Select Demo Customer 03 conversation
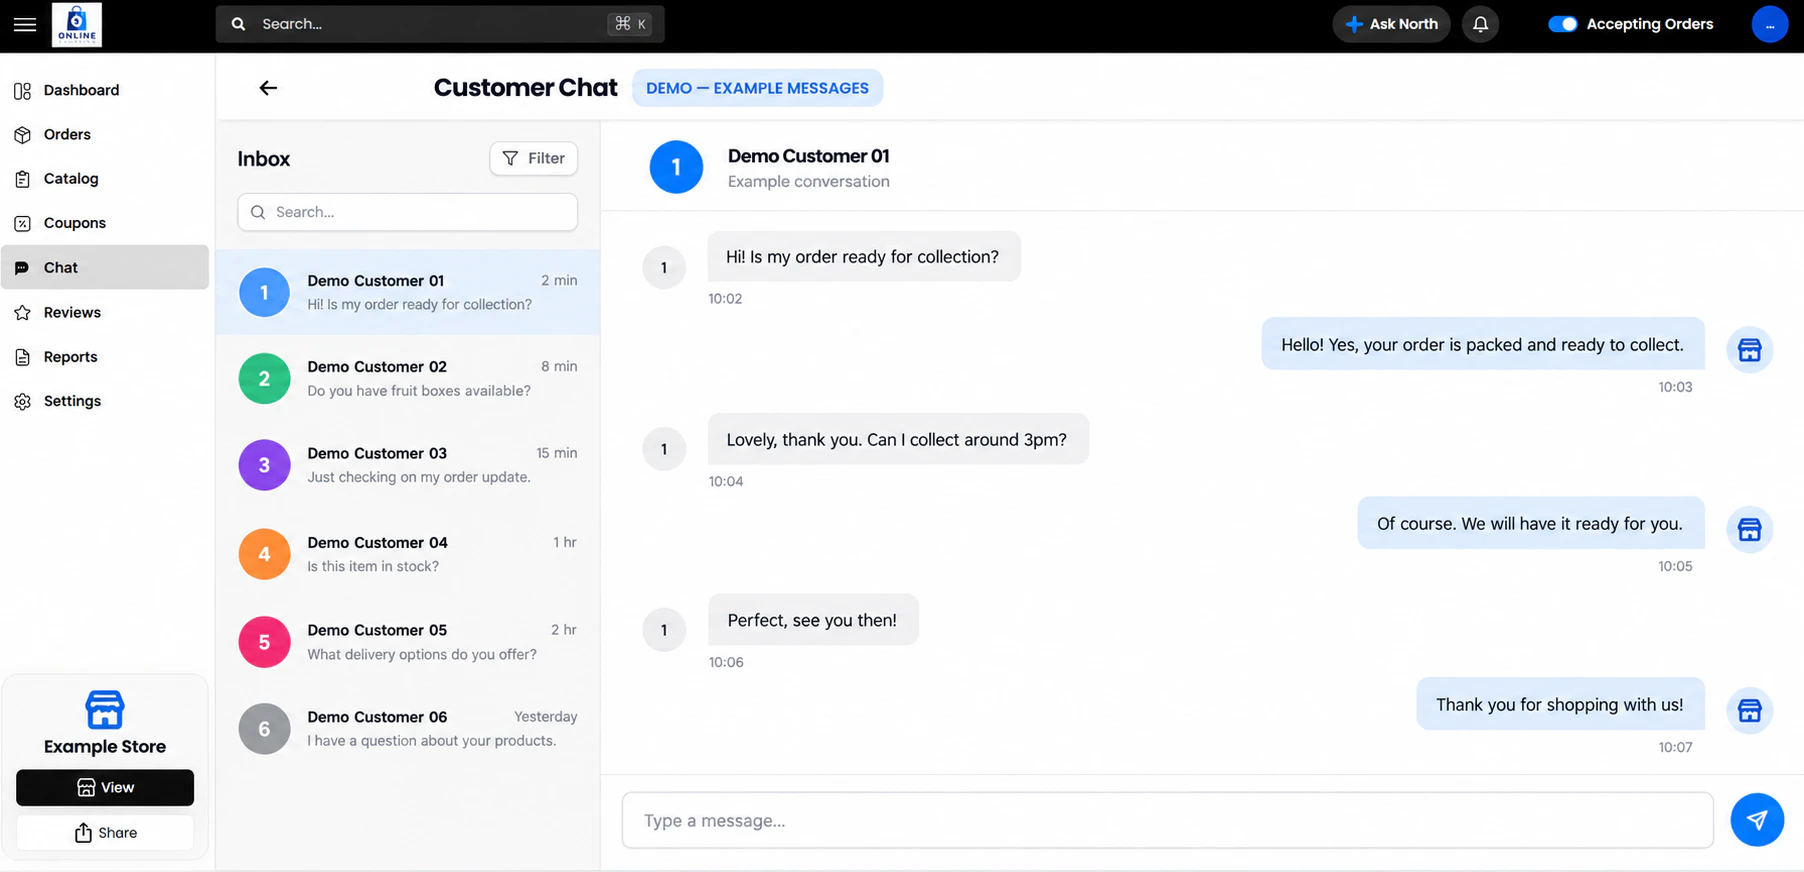 click(408, 465)
